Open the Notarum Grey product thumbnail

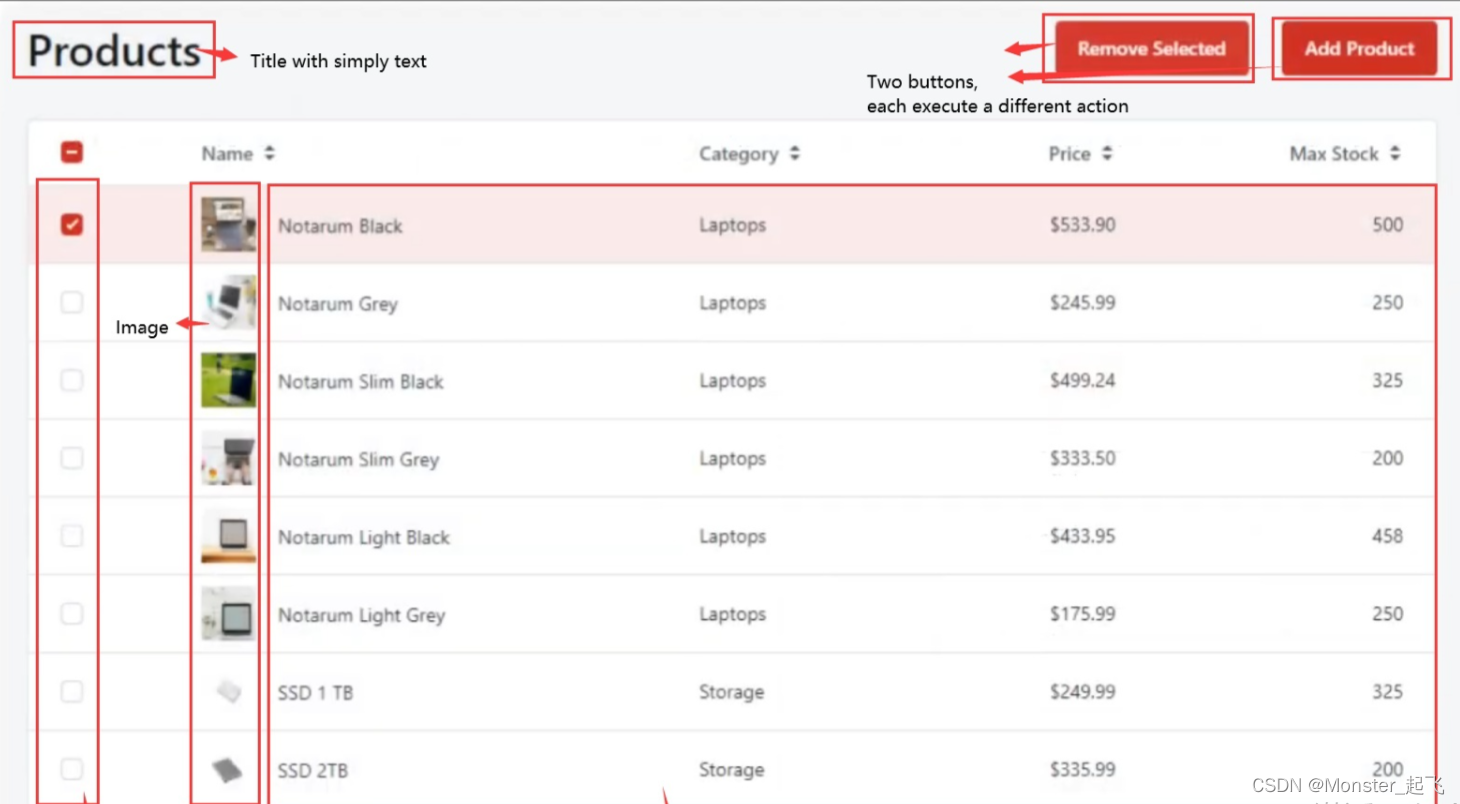pyautogui.click(x=228, y=302)
